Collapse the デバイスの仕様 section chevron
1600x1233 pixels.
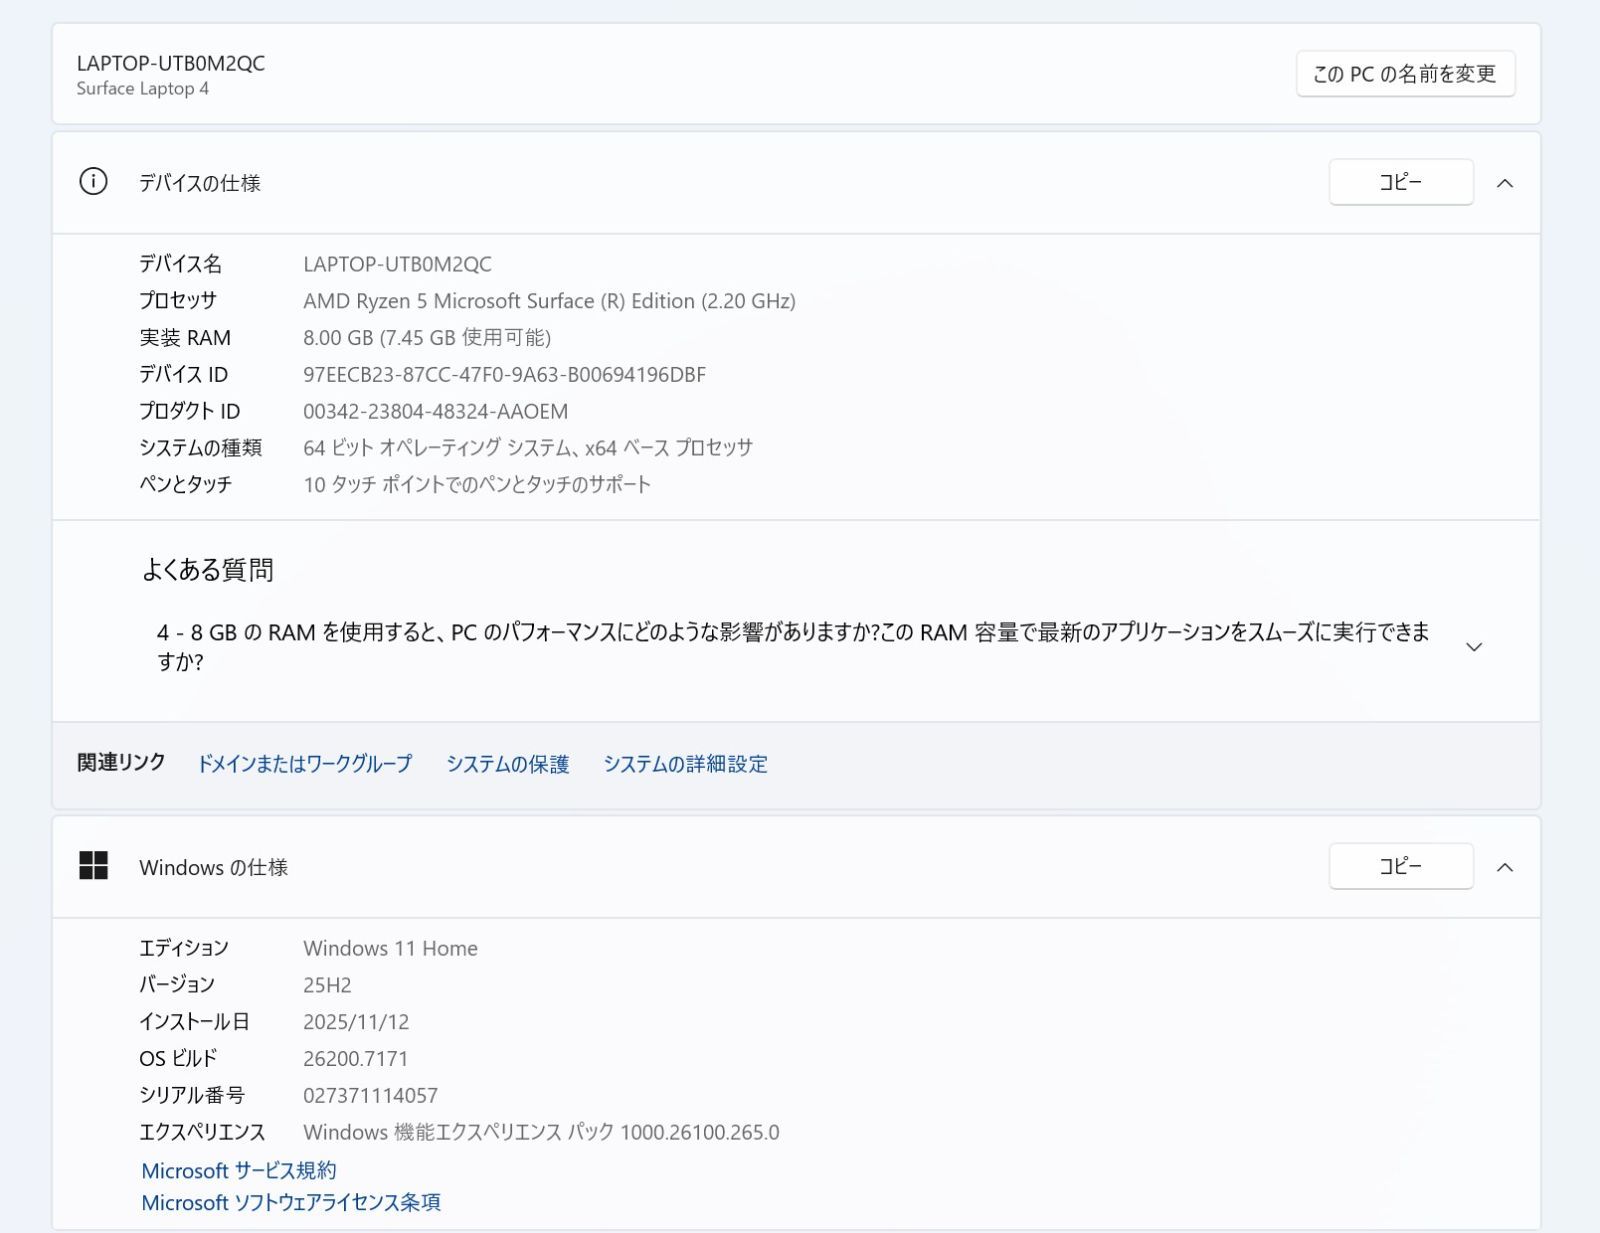[1506, 183]
